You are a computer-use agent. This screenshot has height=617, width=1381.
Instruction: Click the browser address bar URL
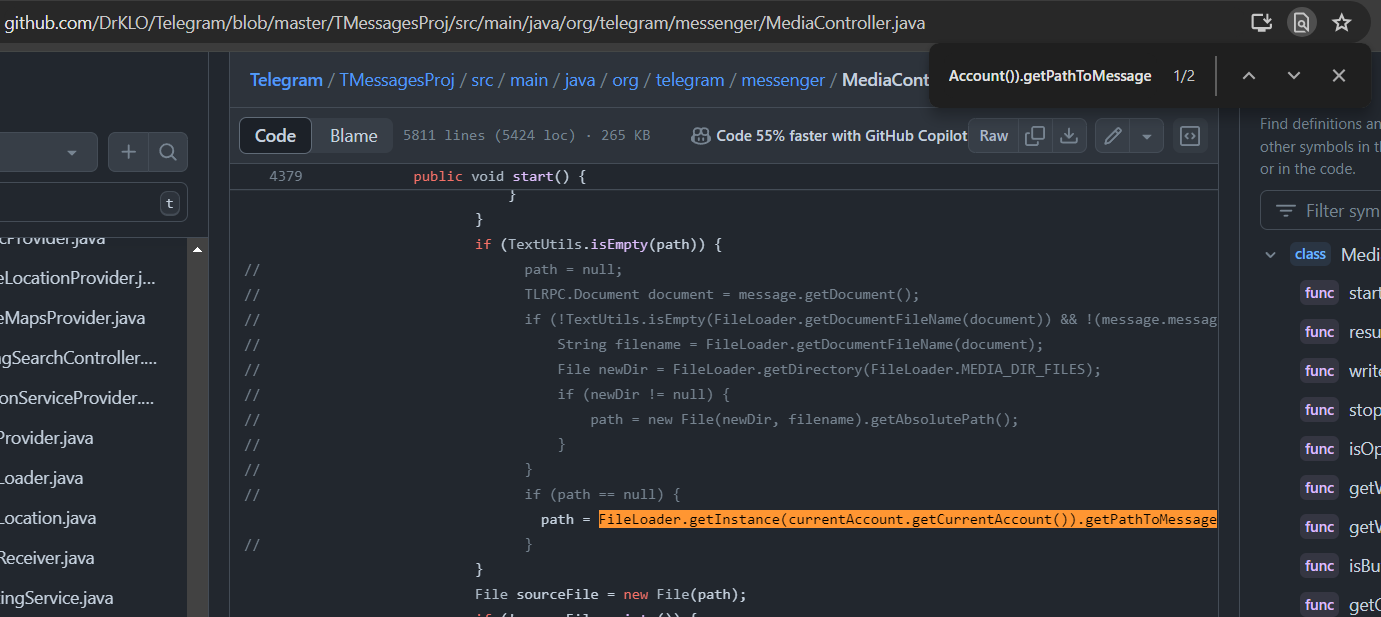tap(464, 22)
